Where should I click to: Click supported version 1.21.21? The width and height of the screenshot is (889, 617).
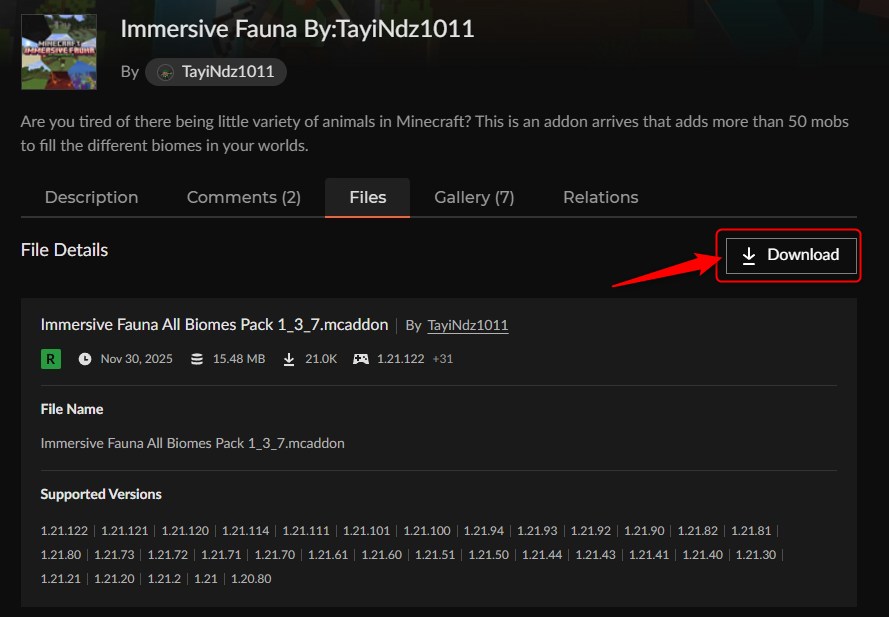[x=61, y=579]
